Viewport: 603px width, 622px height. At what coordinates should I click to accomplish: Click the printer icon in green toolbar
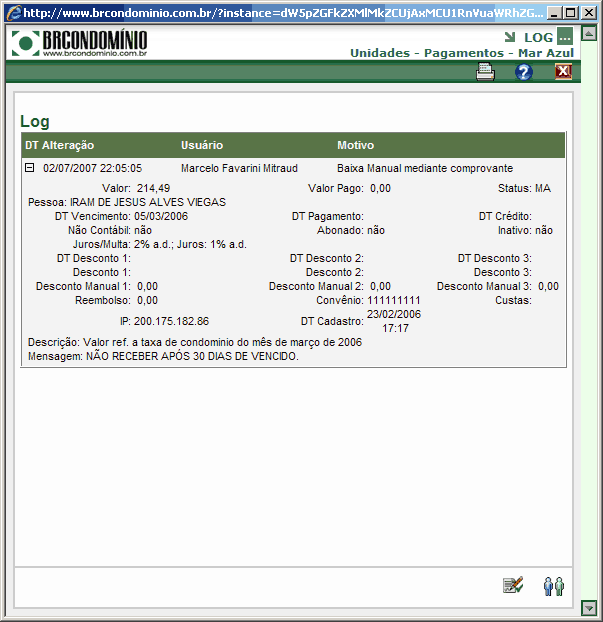pos(485,72)
